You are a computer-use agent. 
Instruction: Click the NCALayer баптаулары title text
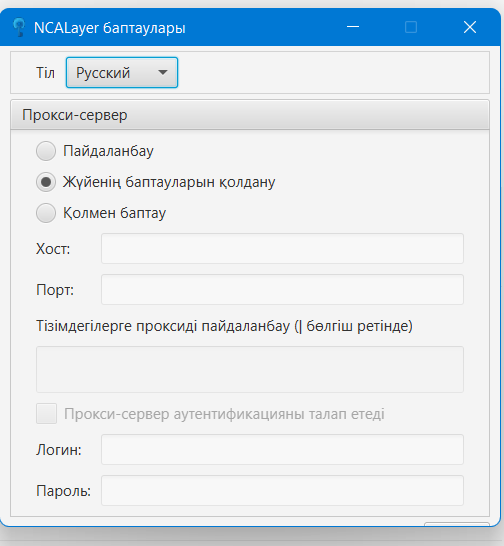tap(110, 28)
